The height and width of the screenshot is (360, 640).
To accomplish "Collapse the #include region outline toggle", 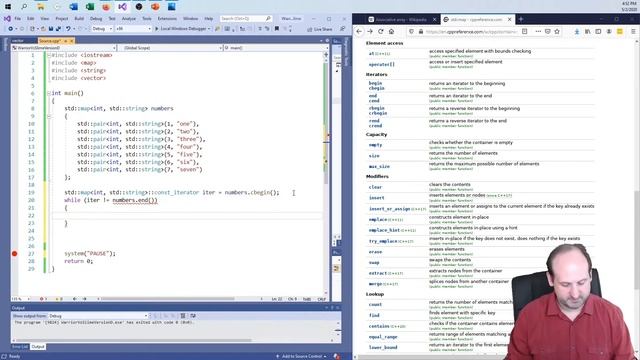I will click(49, 55).
